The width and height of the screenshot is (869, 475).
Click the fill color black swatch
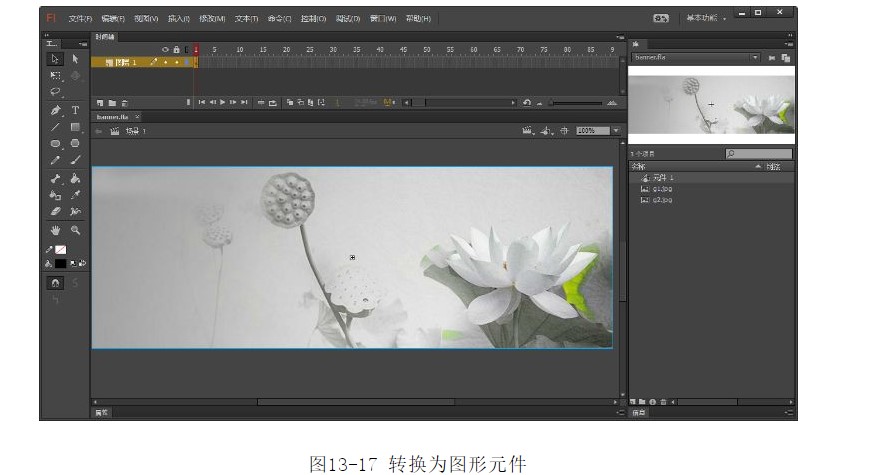point(60,263)
